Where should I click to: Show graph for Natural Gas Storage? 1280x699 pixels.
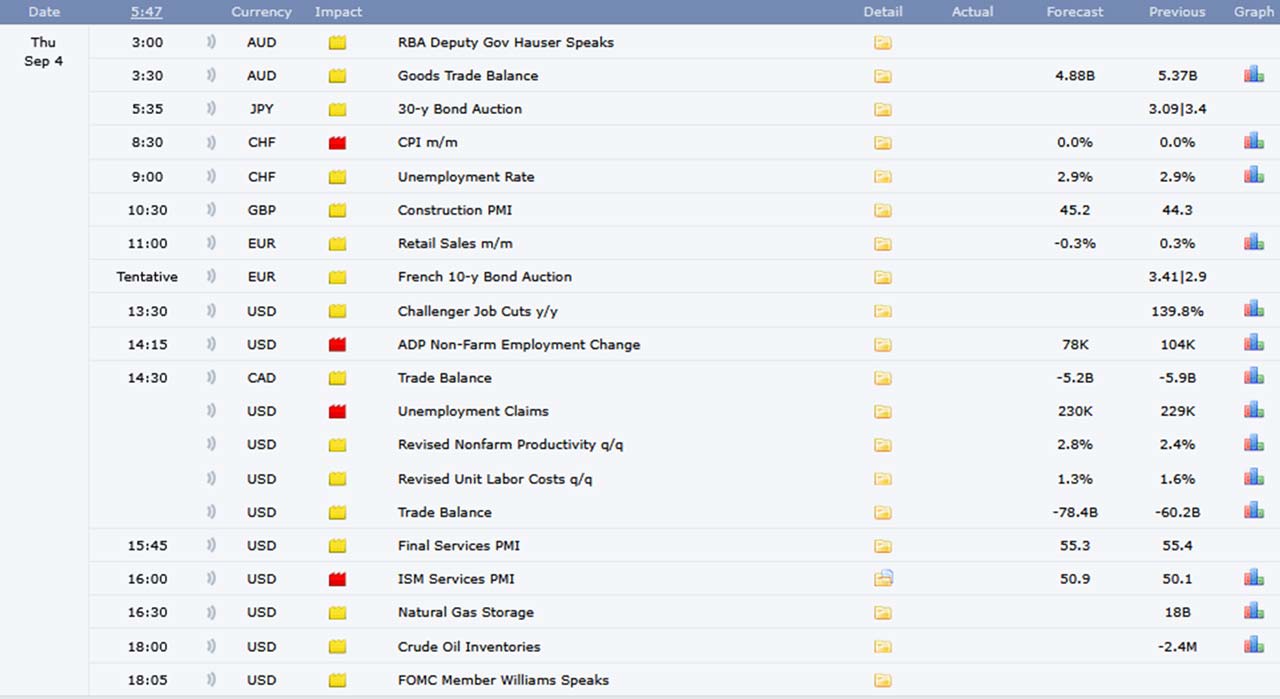[x=1253, y=612]
